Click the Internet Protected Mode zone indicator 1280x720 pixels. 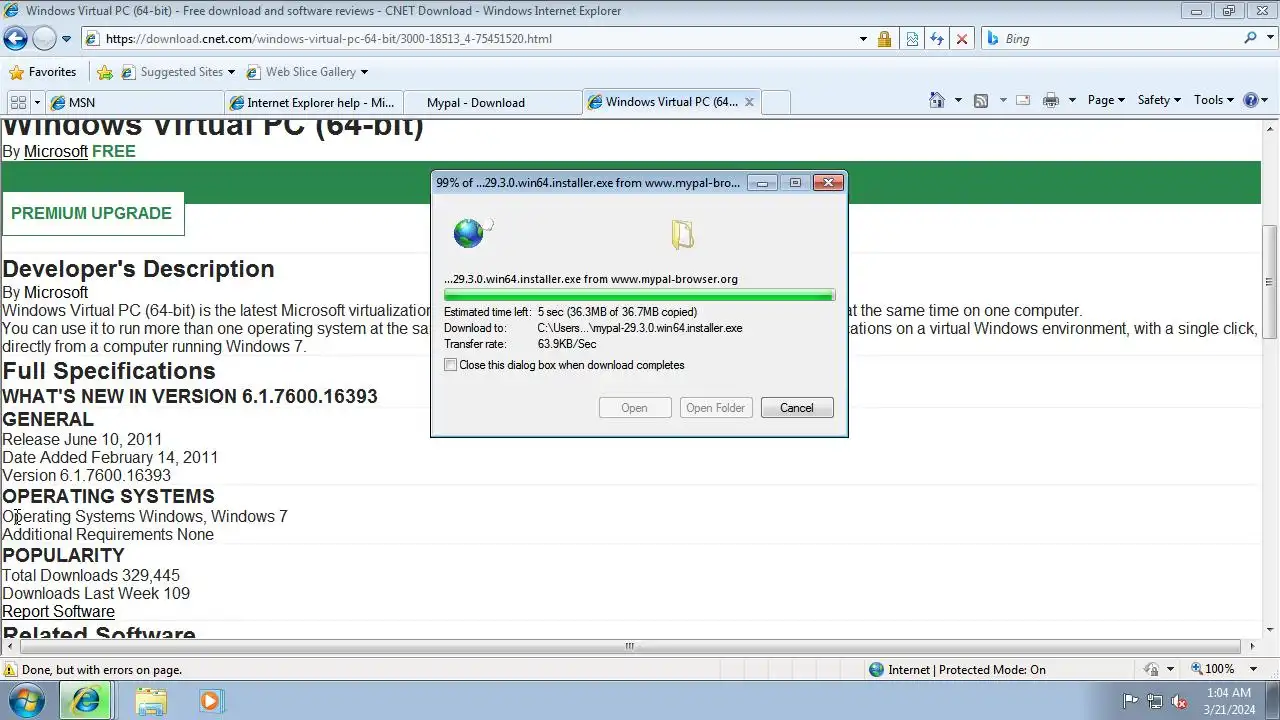pos(957,670)
